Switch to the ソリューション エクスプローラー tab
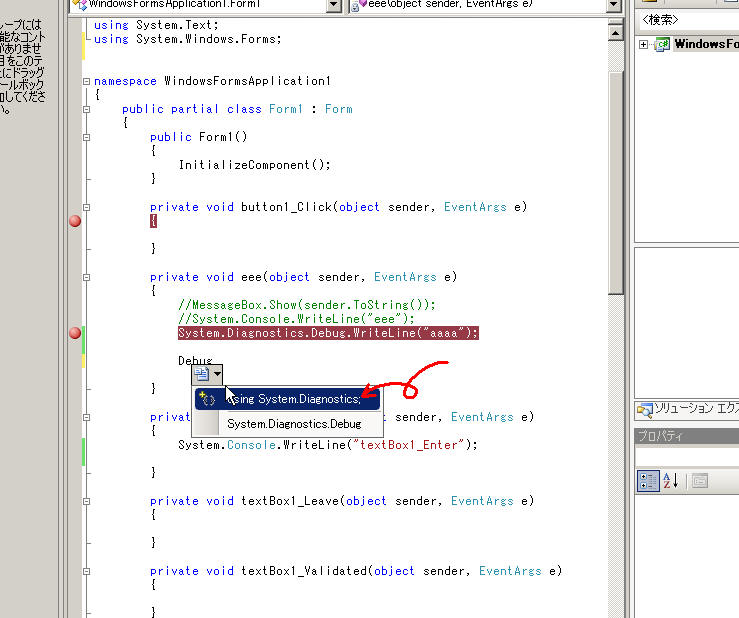The width and height of the screenshot is (739, 618). (696, 408)
